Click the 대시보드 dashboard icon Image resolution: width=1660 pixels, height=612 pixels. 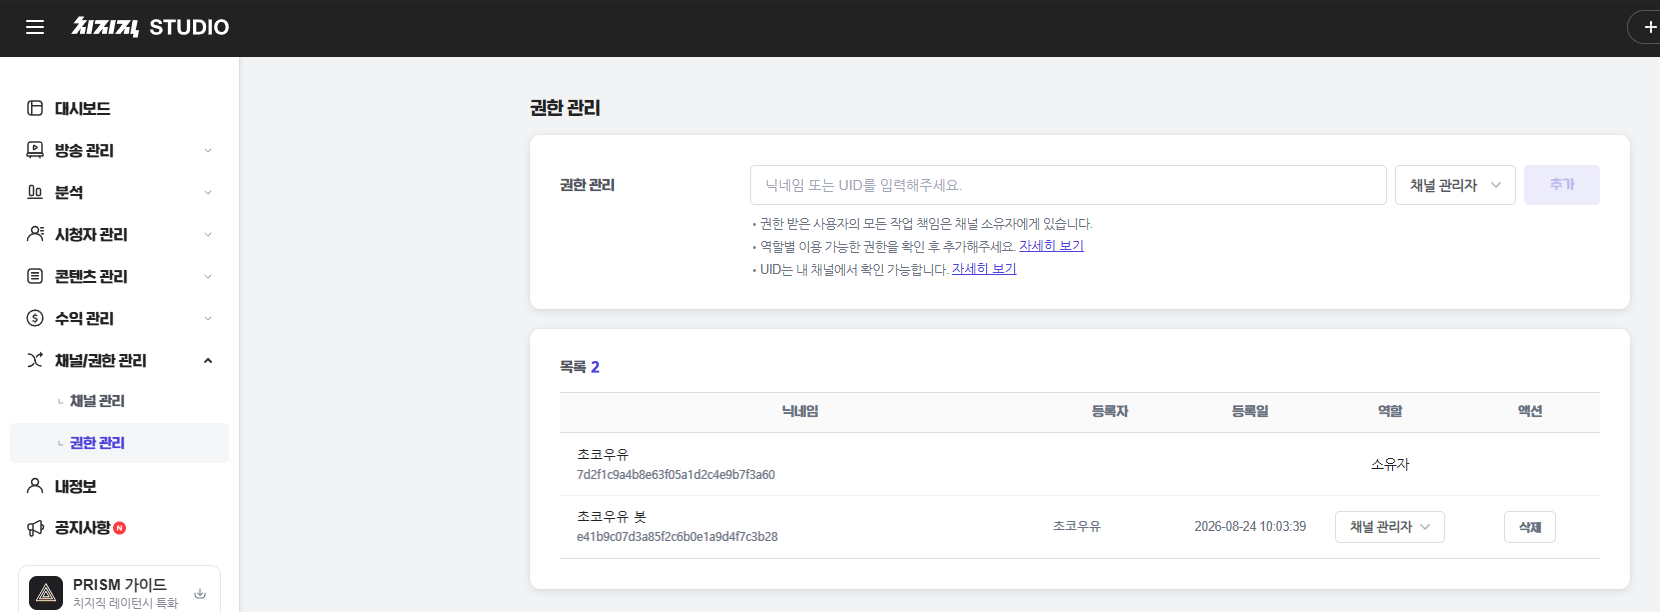35,108
